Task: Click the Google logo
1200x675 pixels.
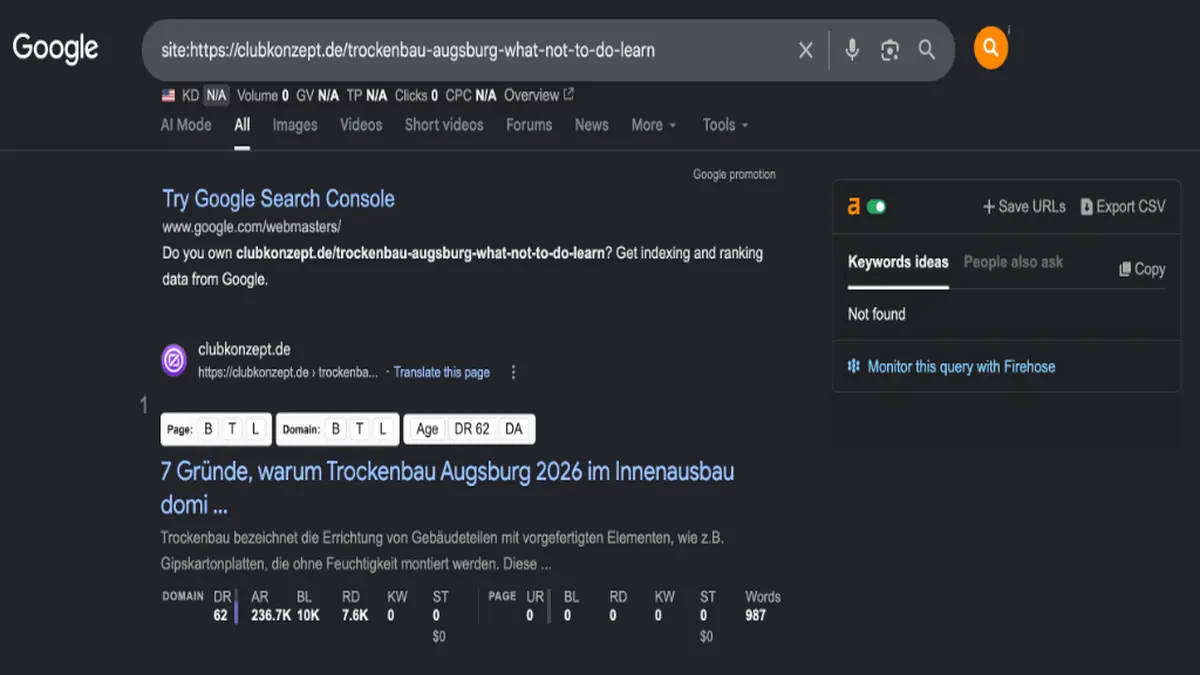Action: pos(55,47)
